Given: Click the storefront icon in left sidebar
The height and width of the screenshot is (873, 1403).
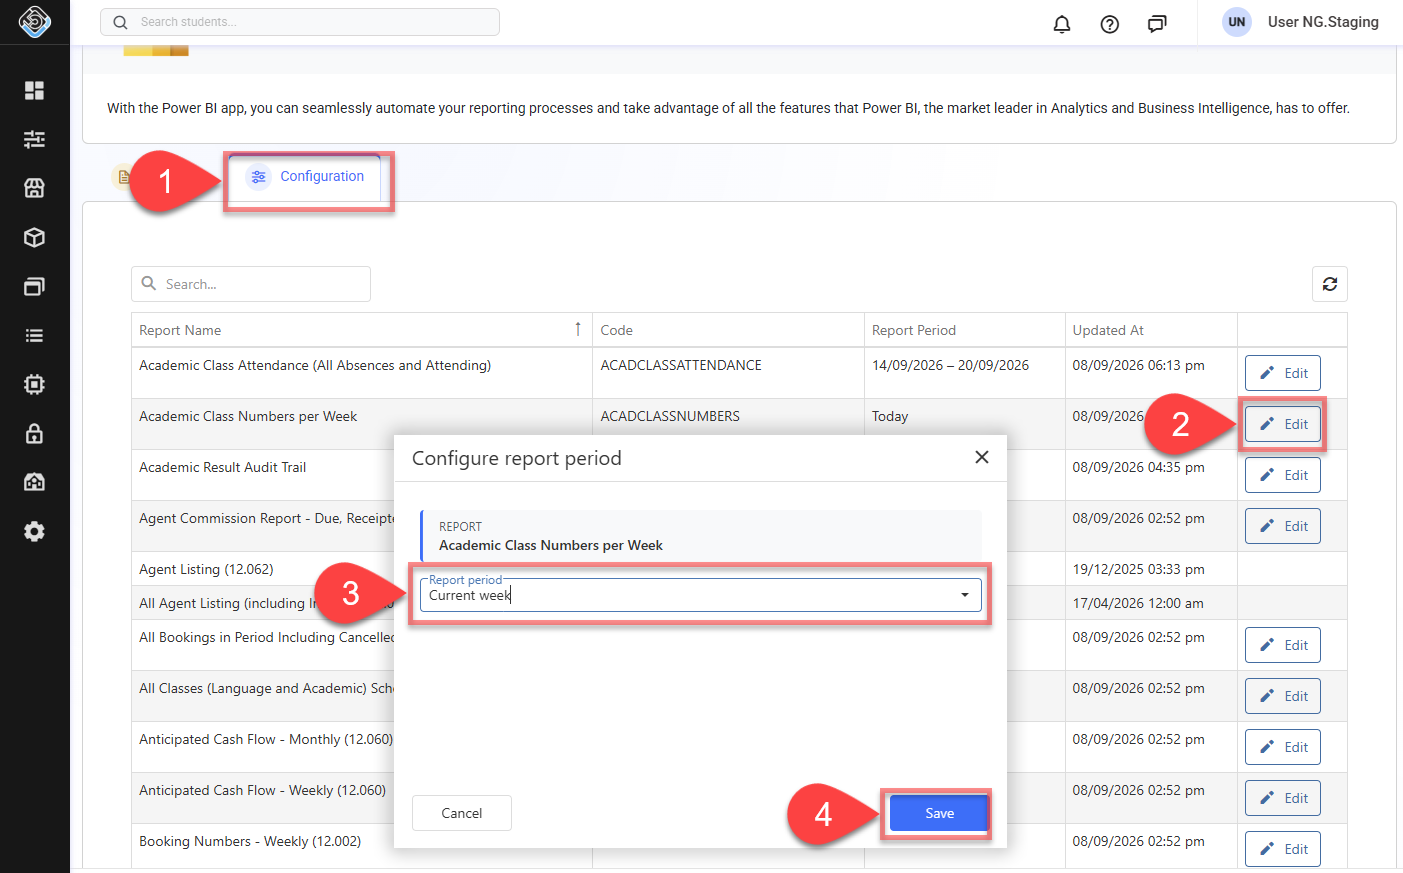Looking at the screenshot, I should pyautogui.click(x=34, y=188).
